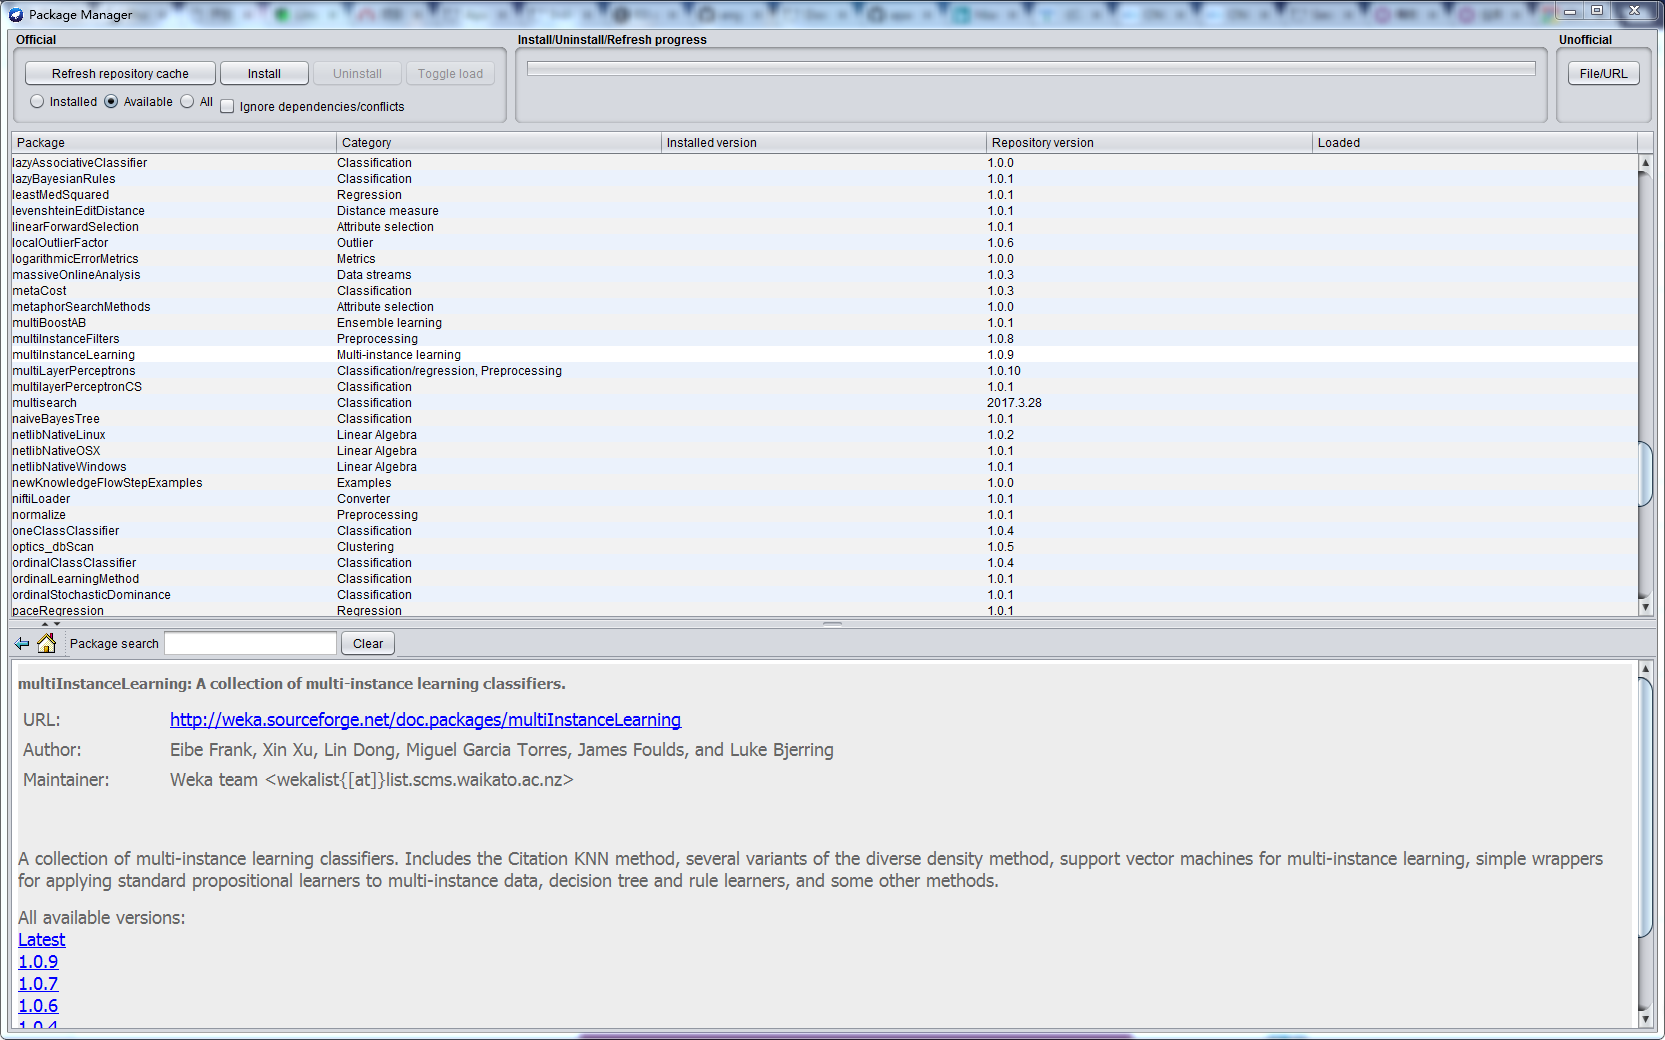Click the package table's scroll down arrow
This screenshot has width=1665, height=1040.
coord(1645,607)
